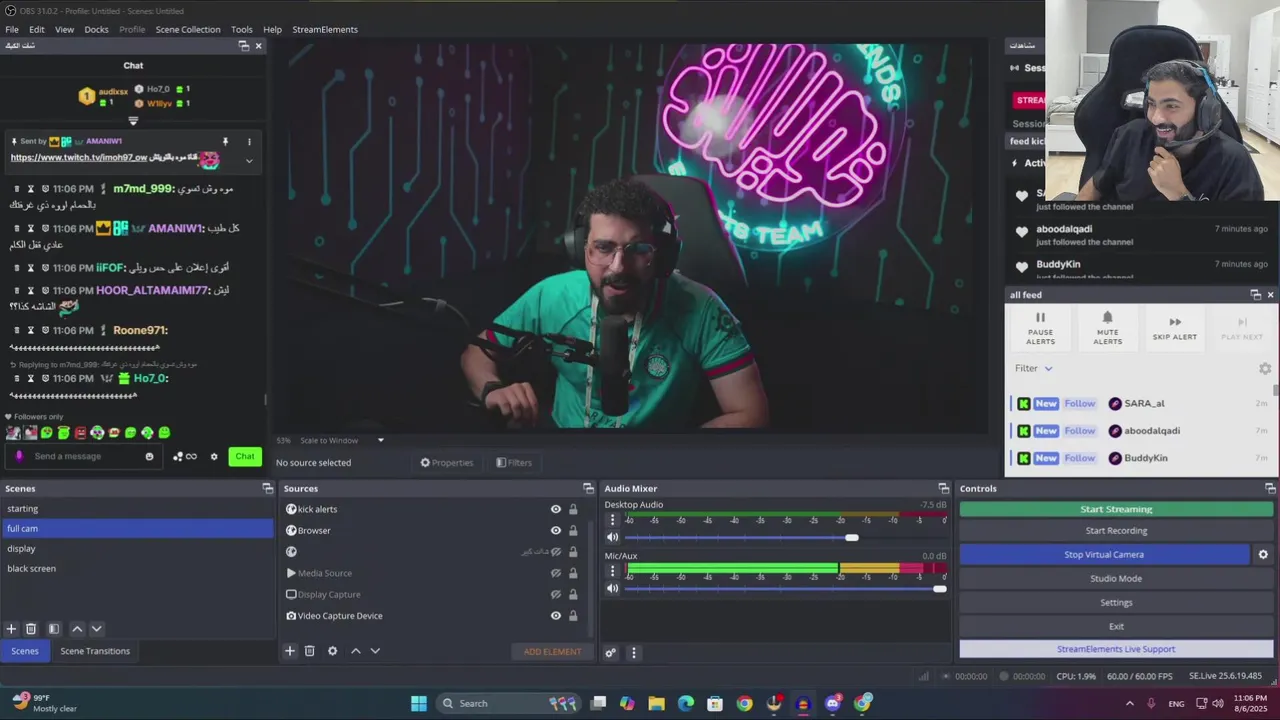Pop out the Scenes dock
The width and height of the screenshot is (1280, 720).
tap(268, 489)
